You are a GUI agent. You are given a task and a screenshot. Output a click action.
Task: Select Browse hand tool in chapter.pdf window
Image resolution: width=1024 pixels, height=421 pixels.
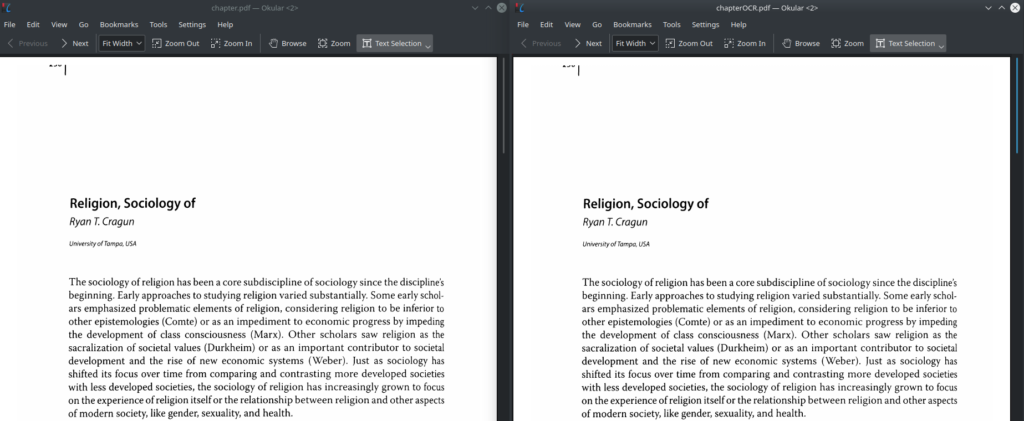point(287,44)
